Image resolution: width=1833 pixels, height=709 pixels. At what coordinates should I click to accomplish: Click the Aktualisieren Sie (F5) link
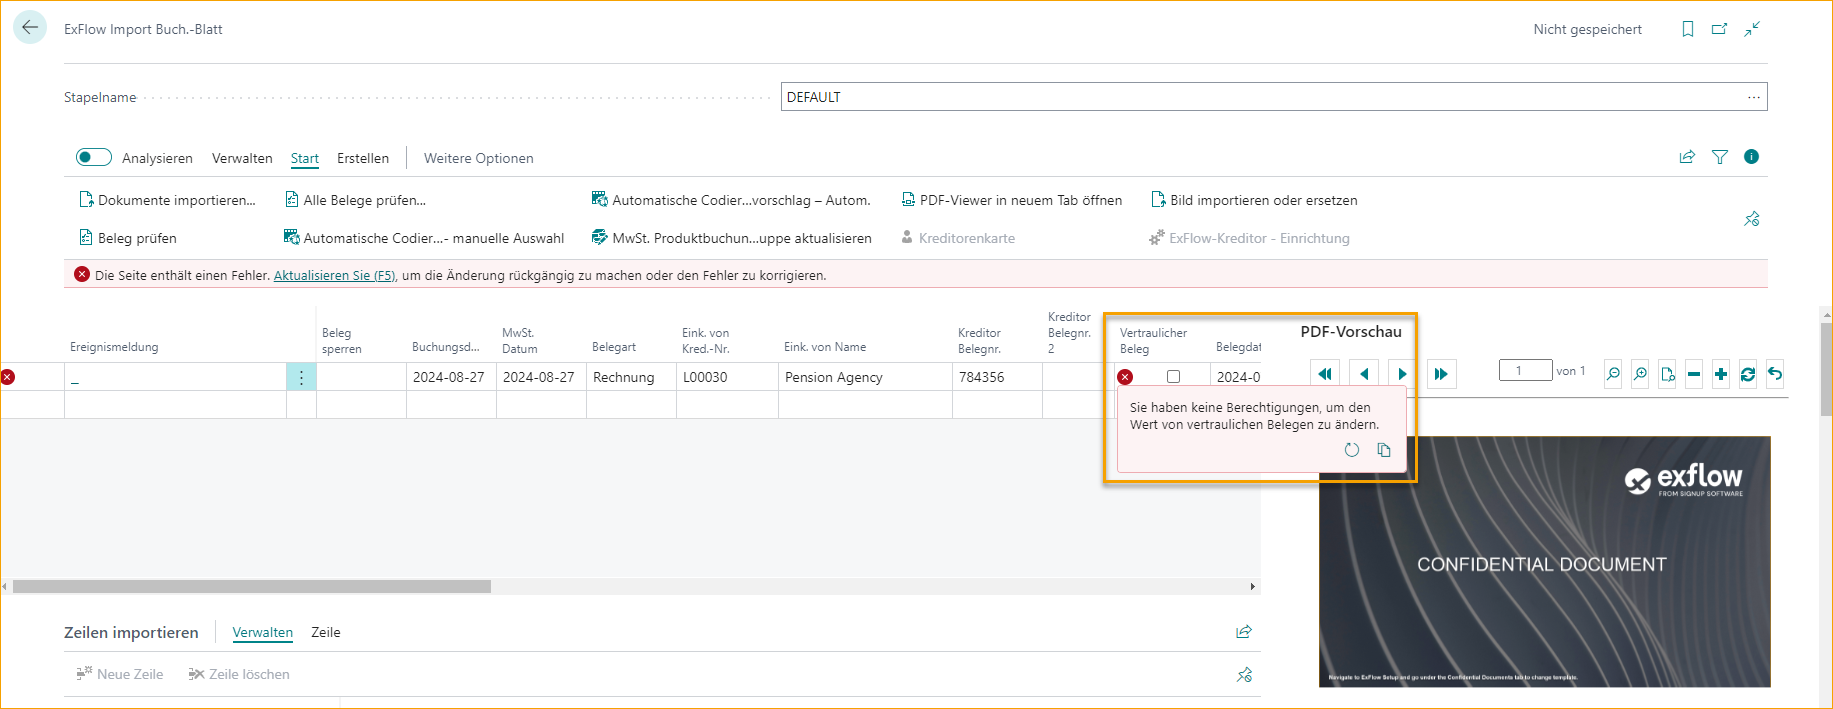[x=334, y=275]
